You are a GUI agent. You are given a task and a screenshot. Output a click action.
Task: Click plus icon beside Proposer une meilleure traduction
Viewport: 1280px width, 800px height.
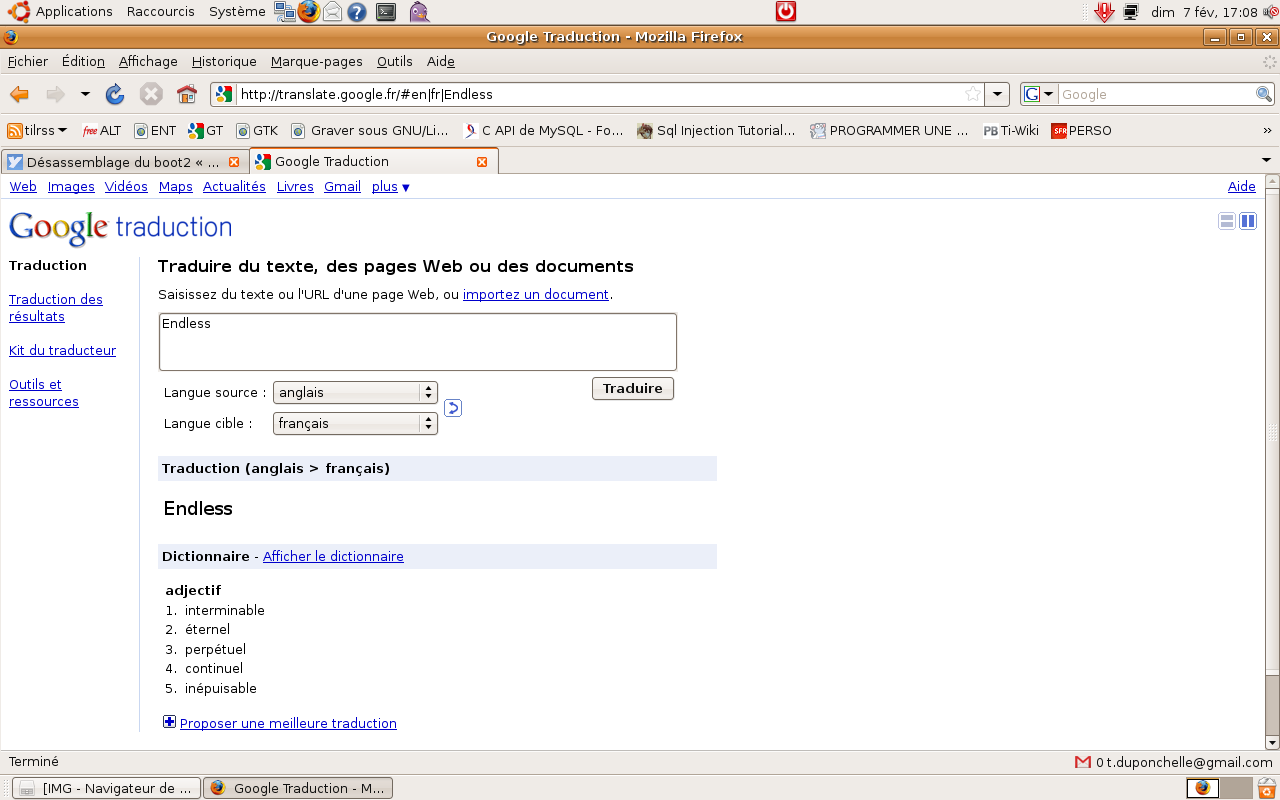[x=170, y=722]
